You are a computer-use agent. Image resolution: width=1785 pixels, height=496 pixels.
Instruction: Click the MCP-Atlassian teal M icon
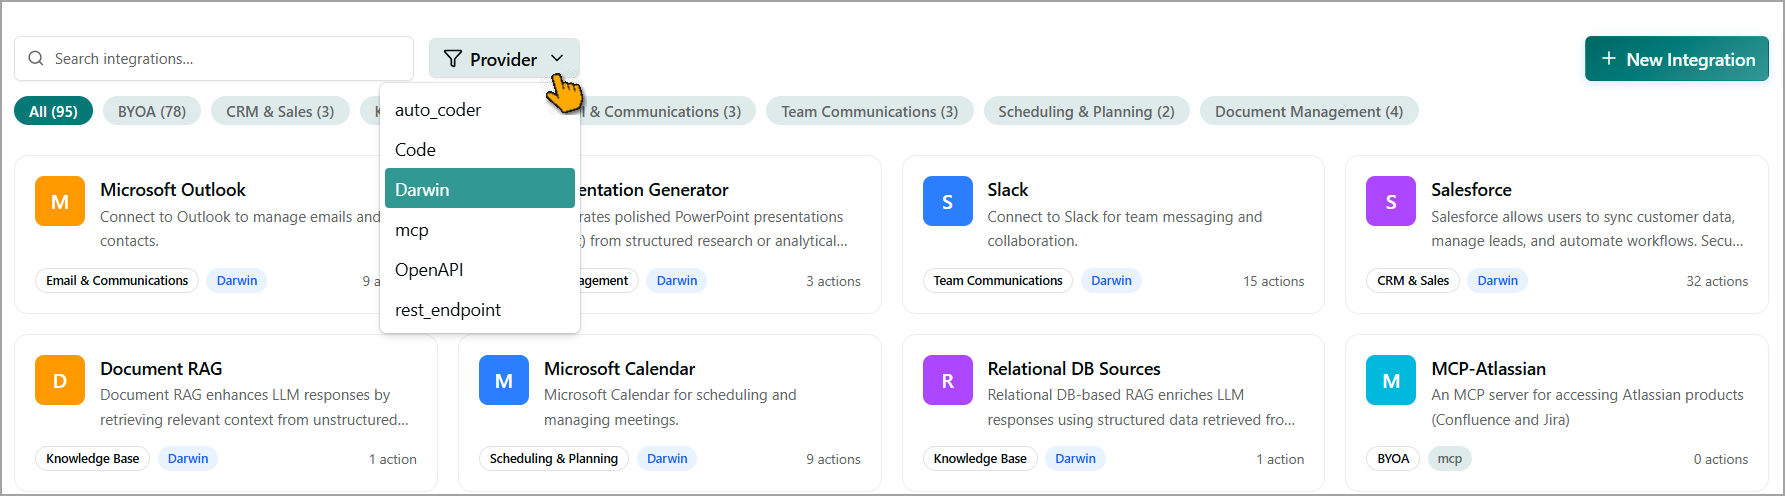(x=1391, y=380)
